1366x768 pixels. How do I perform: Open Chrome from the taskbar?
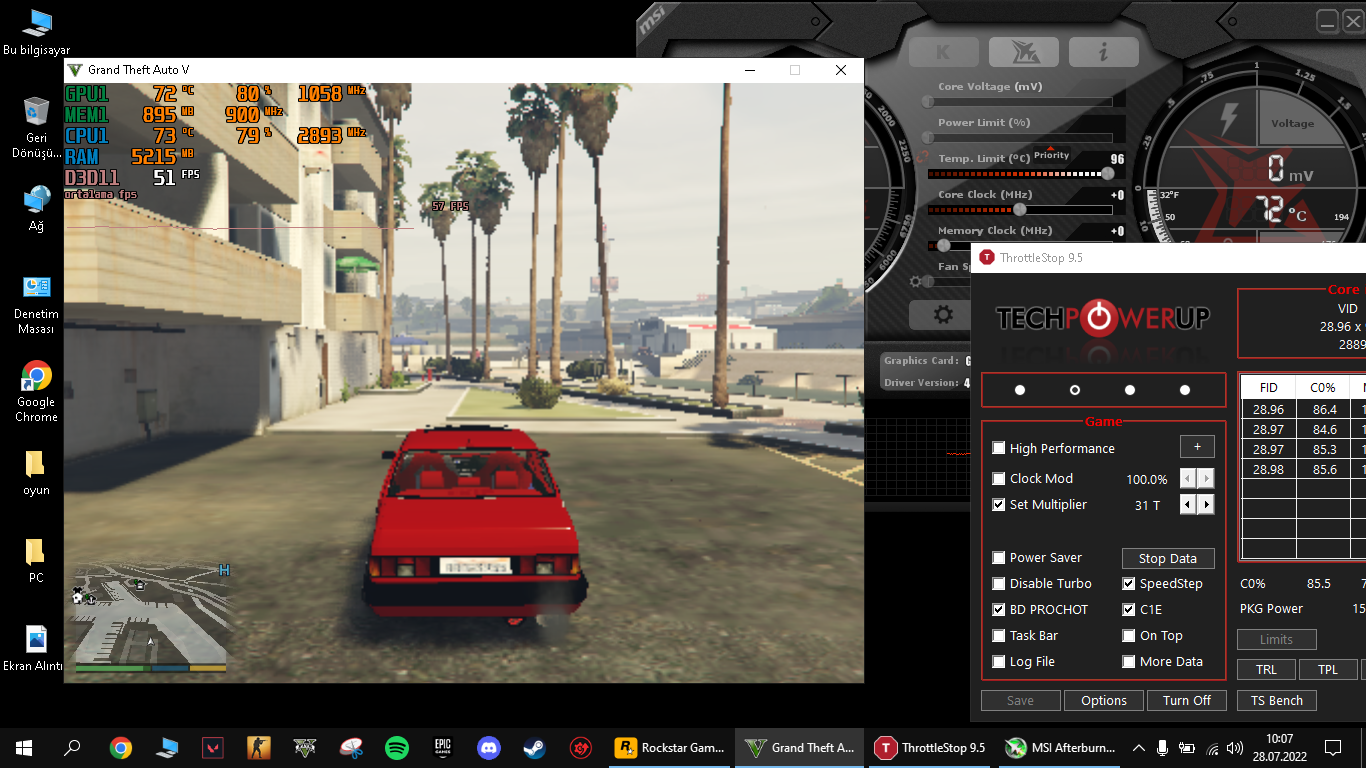coord(121,748)
